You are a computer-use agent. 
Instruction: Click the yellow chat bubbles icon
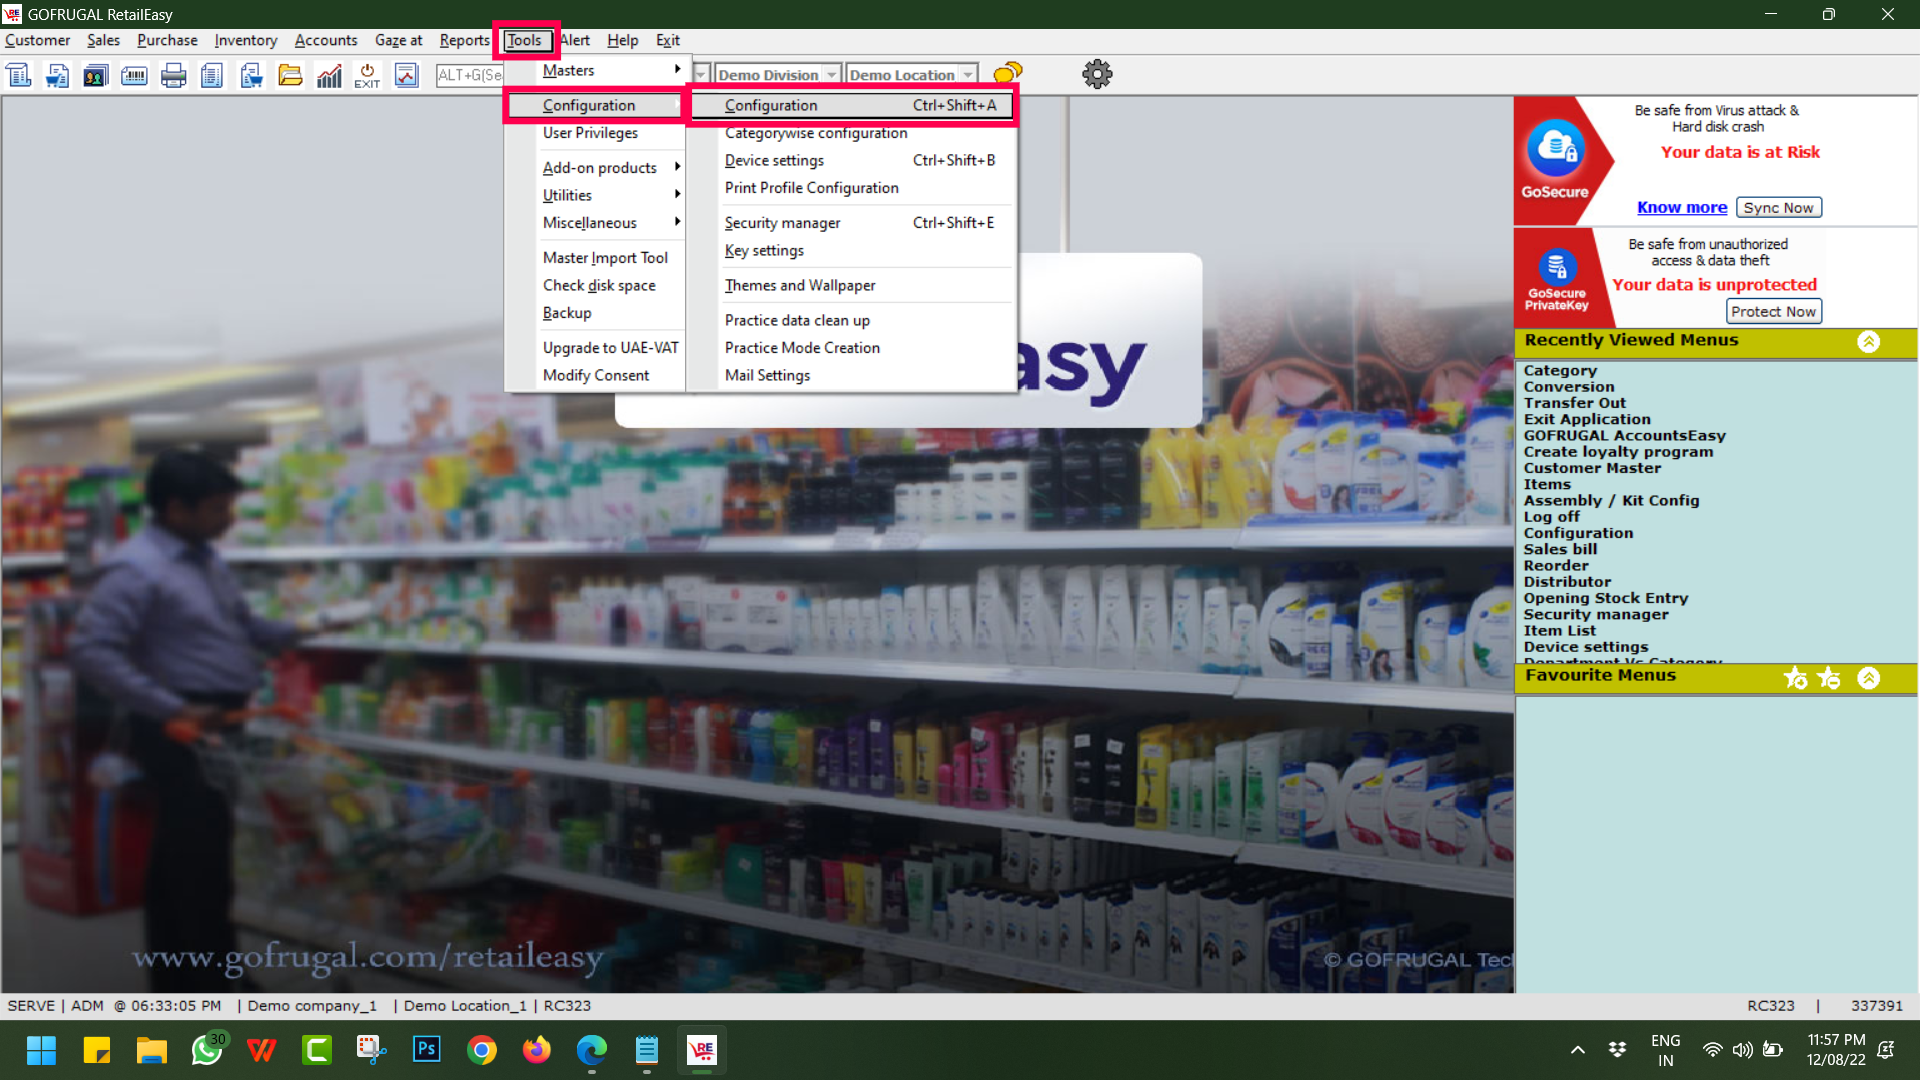1008,73
